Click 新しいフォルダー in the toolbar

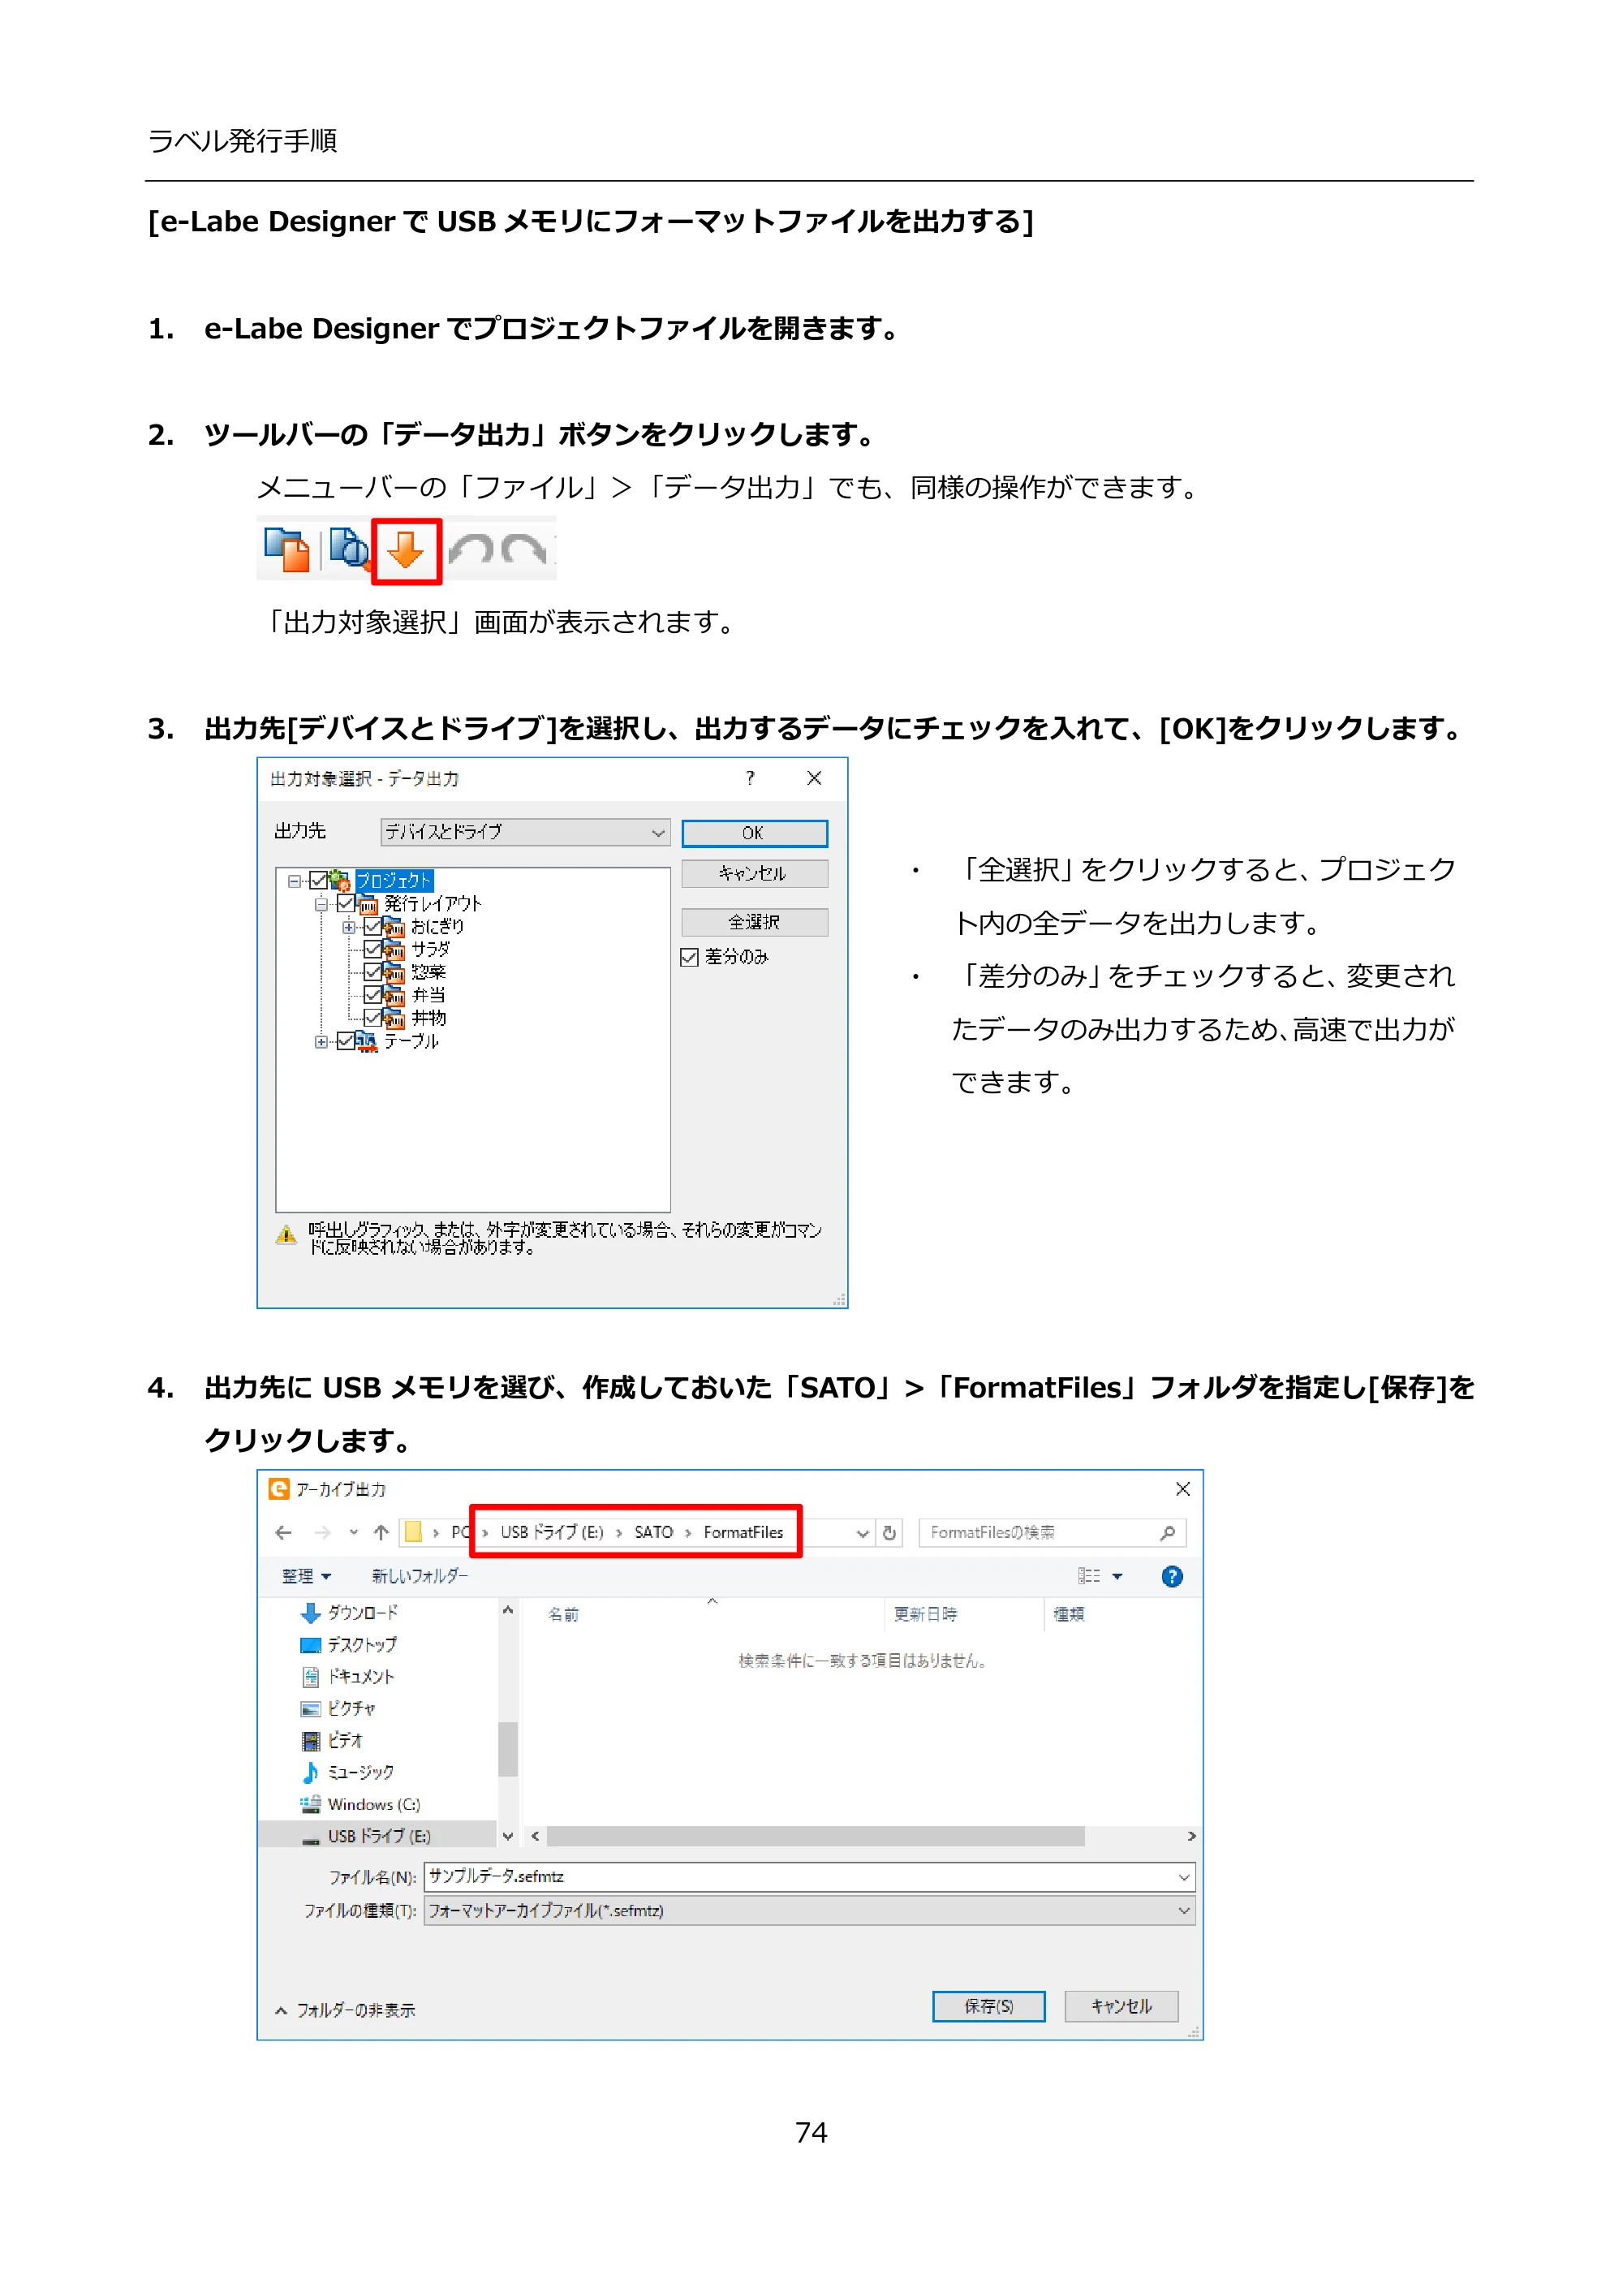coord(420,1576)
